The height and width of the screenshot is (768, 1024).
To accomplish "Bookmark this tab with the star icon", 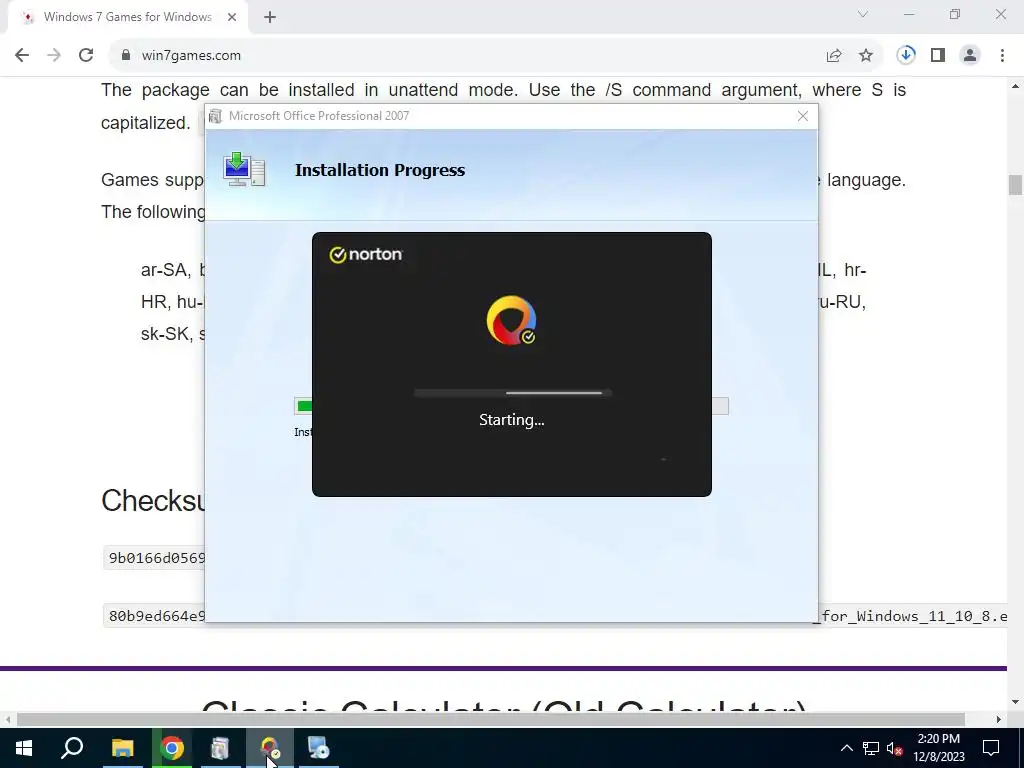I will click(866, 56).
